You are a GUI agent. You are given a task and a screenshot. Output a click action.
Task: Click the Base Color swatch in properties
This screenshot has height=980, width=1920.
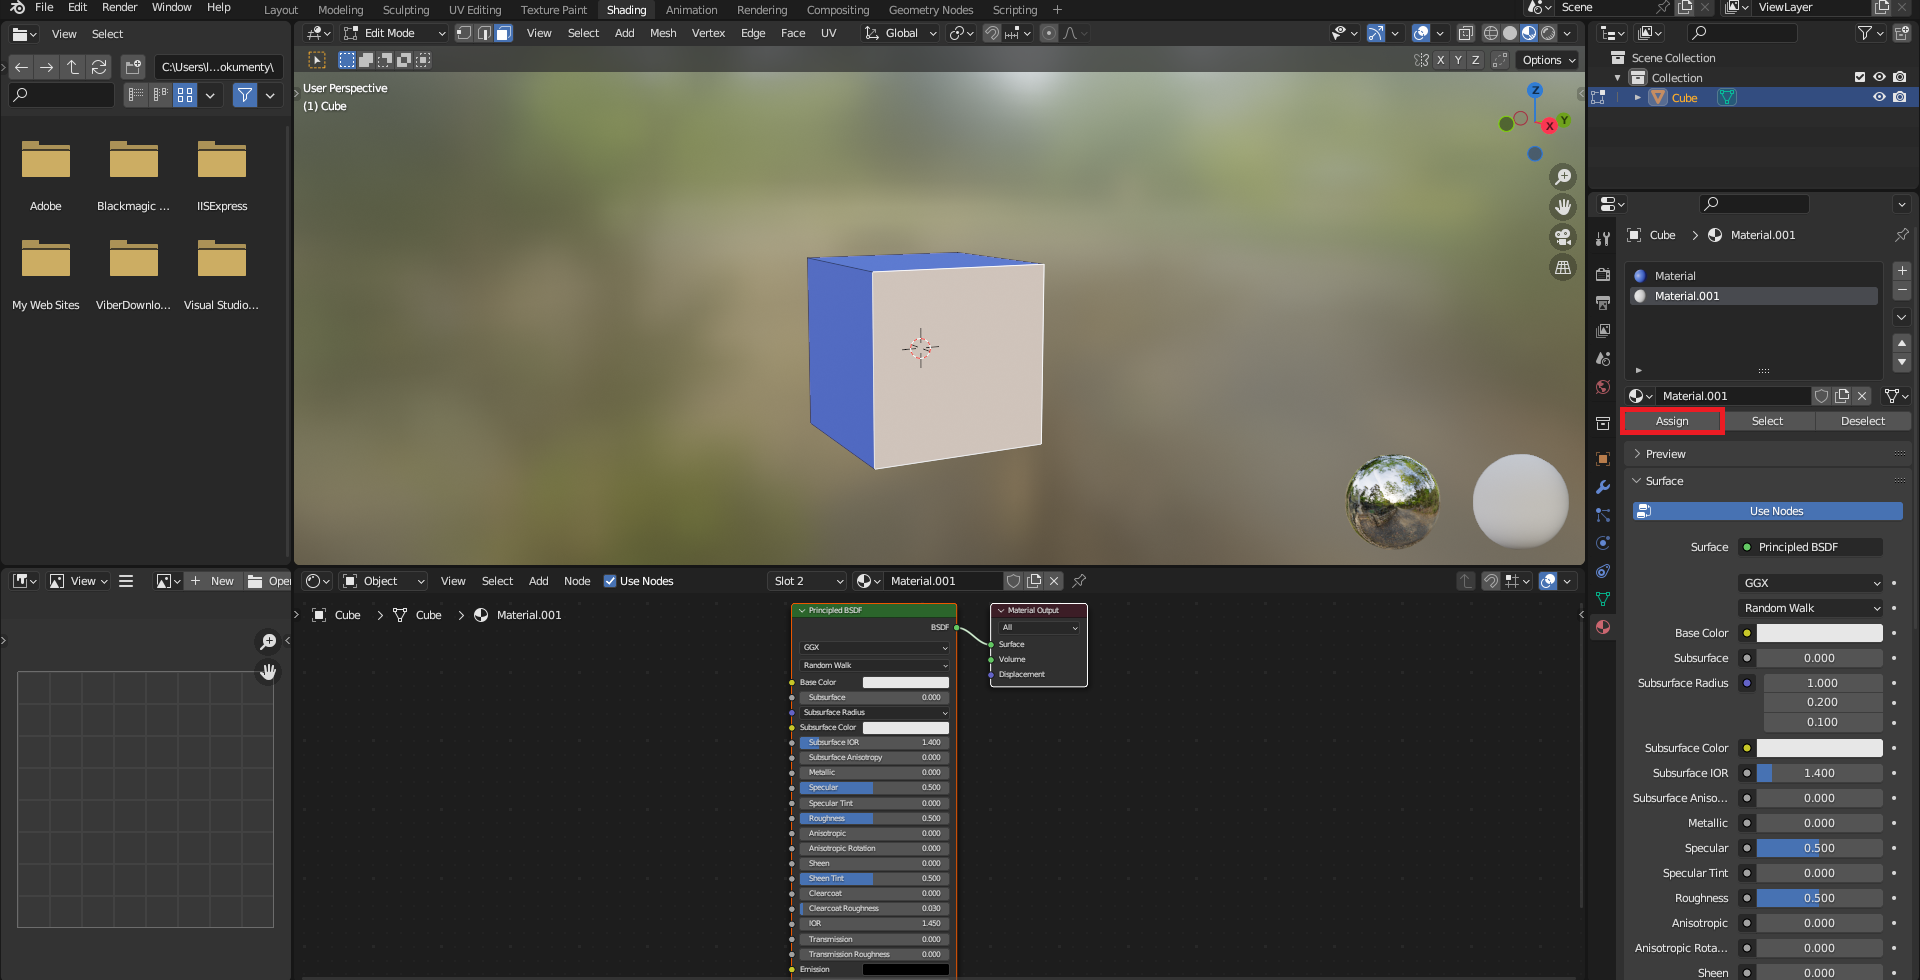pyautogui.click(x=1819, y=633)
